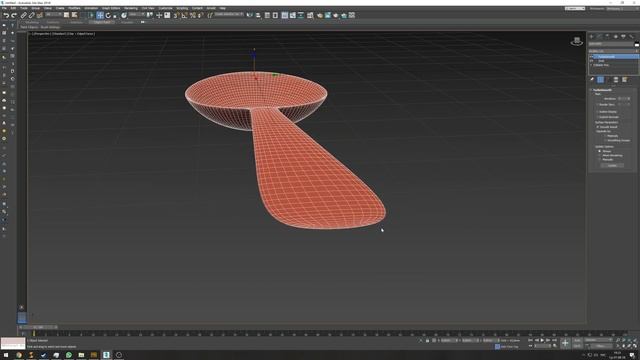640x360 pixels.
Task: Open the Render Setup icon
Action: point(320,15)
